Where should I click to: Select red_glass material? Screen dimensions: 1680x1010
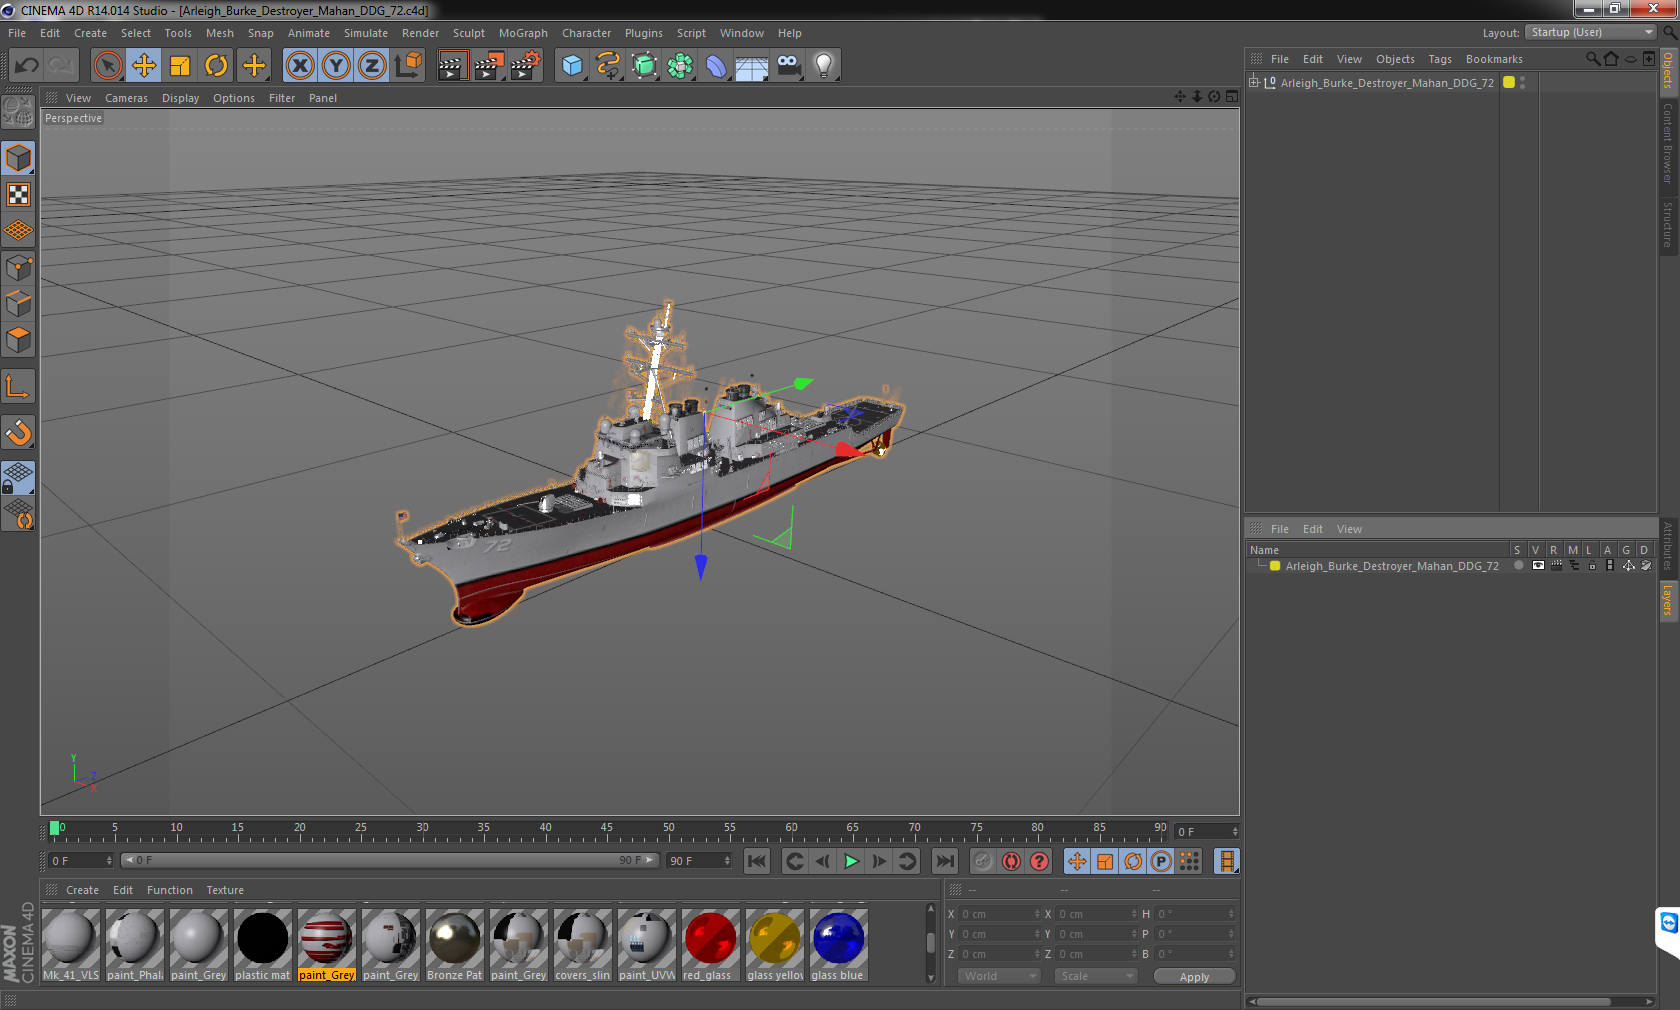point(710,945)
